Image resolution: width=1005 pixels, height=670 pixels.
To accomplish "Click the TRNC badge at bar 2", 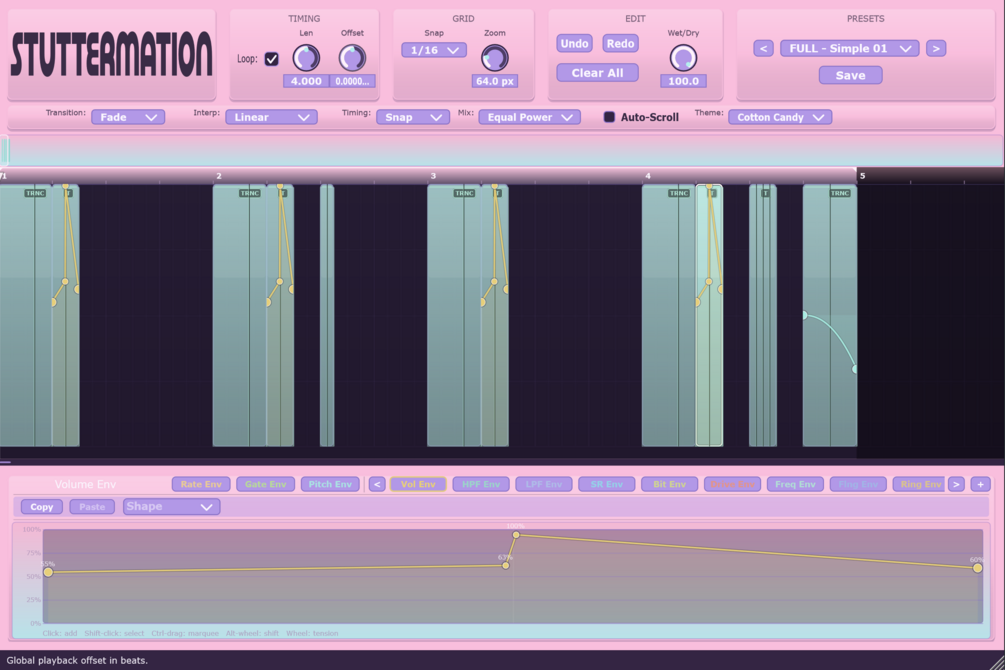I will [249, 193].
